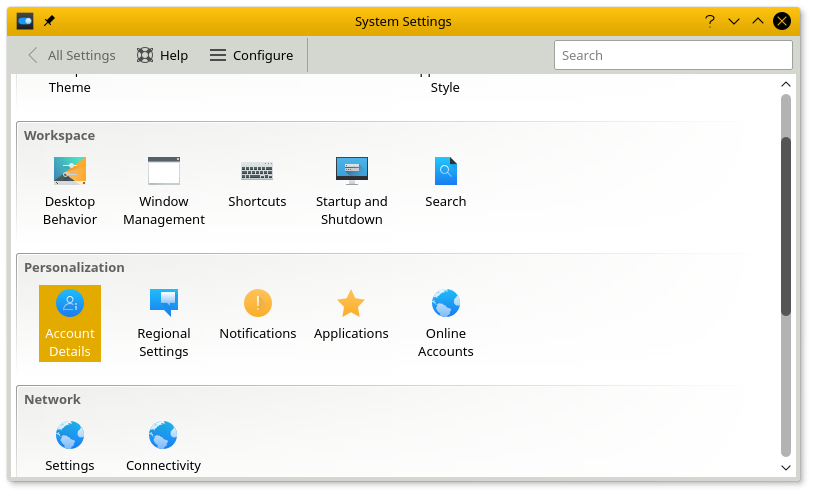The height and width of the screenshot is (494, 813).
Task: Open Notifications settings
Action: 258,315
